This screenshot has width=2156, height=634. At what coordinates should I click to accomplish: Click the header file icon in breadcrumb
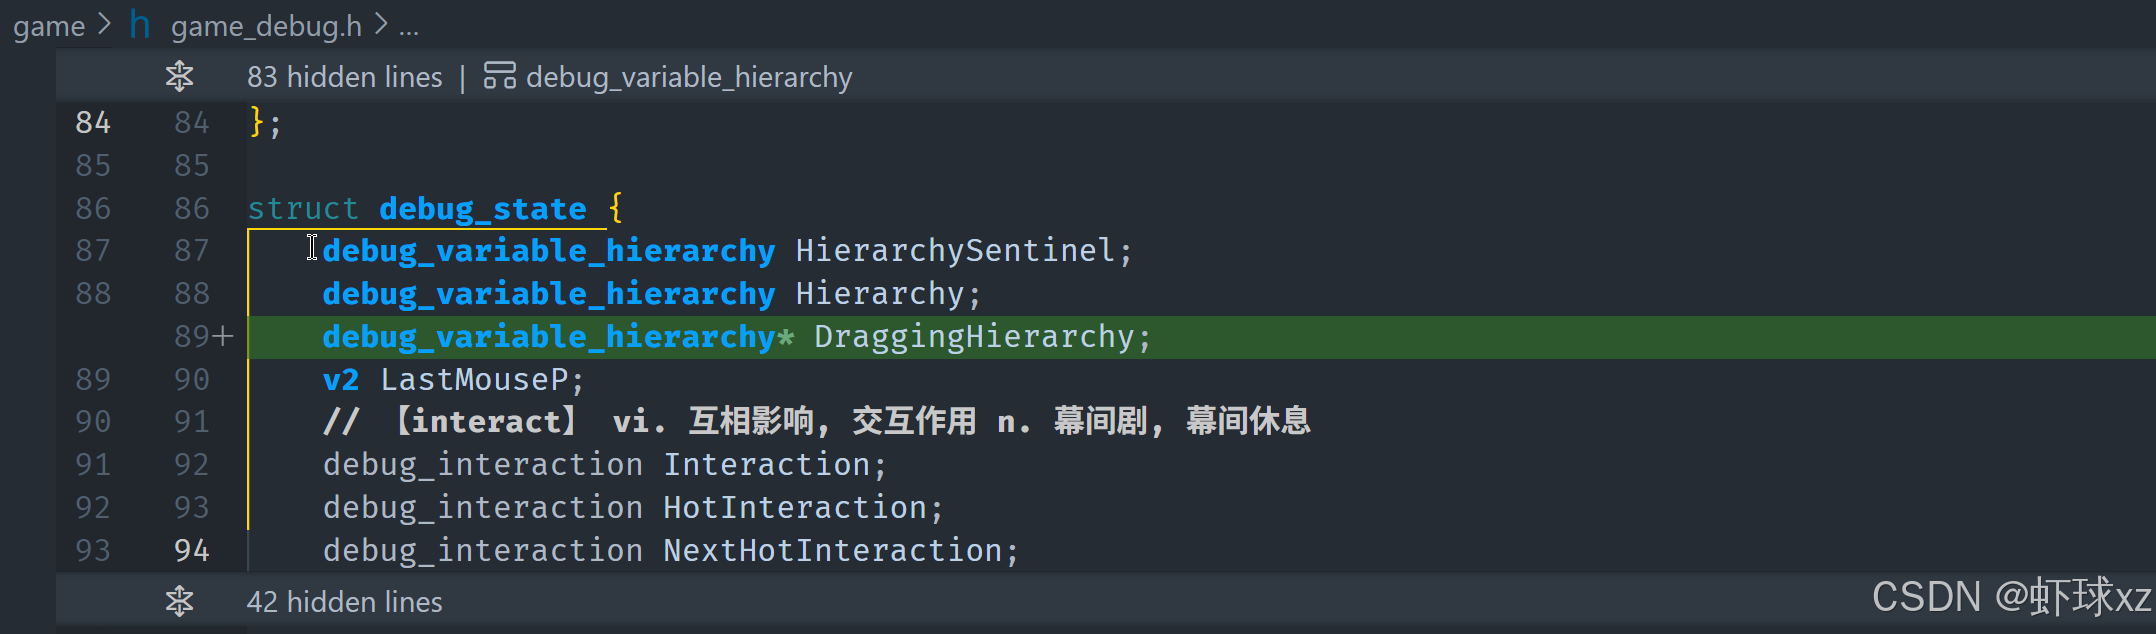[x=140, y=25]
